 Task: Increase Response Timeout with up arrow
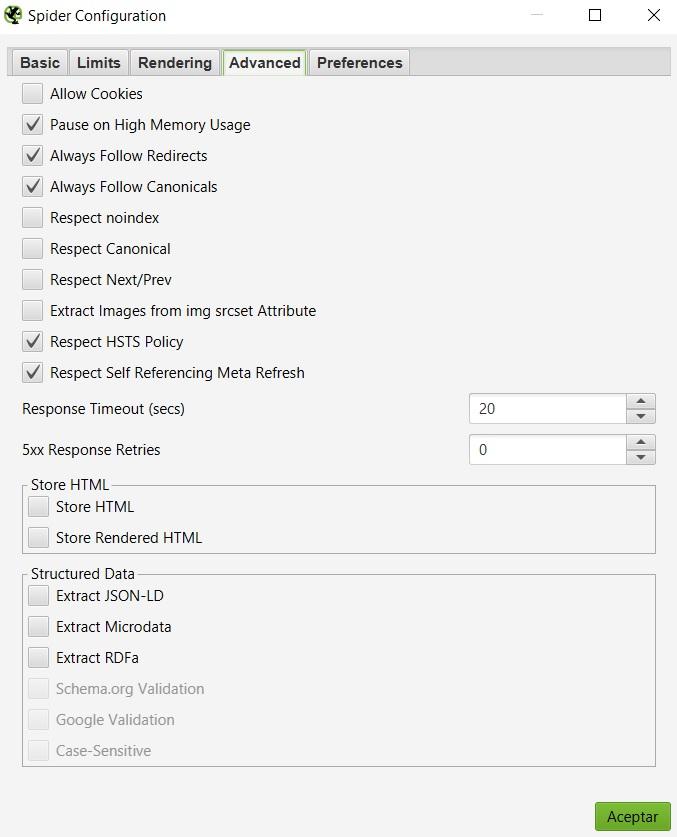[641, 401]
